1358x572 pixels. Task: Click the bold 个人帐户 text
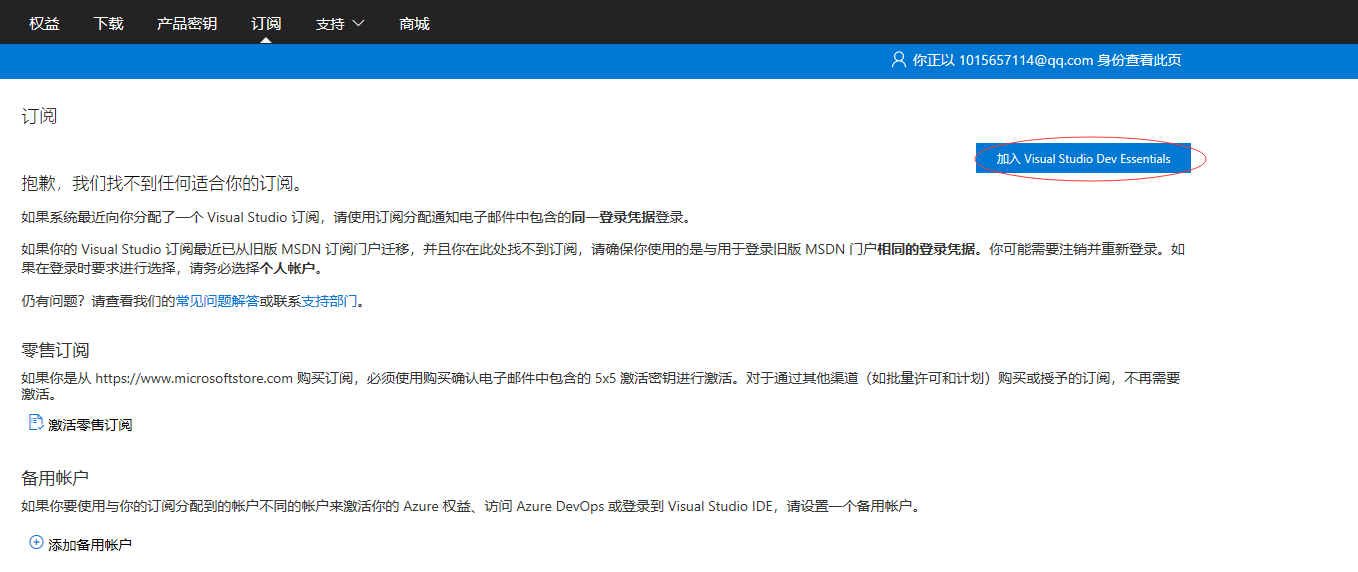point(289,268)
